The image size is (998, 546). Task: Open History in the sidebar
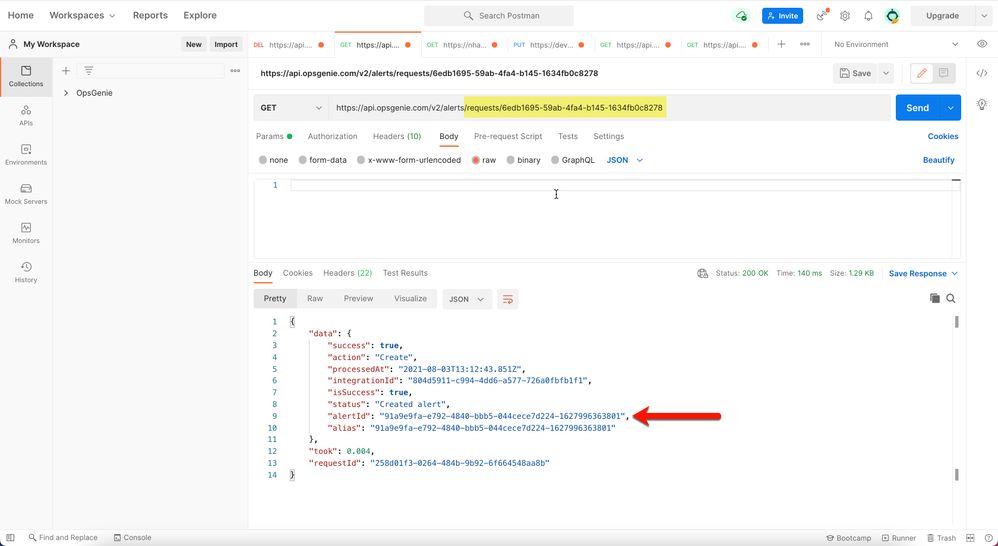[x=26, y=272]
